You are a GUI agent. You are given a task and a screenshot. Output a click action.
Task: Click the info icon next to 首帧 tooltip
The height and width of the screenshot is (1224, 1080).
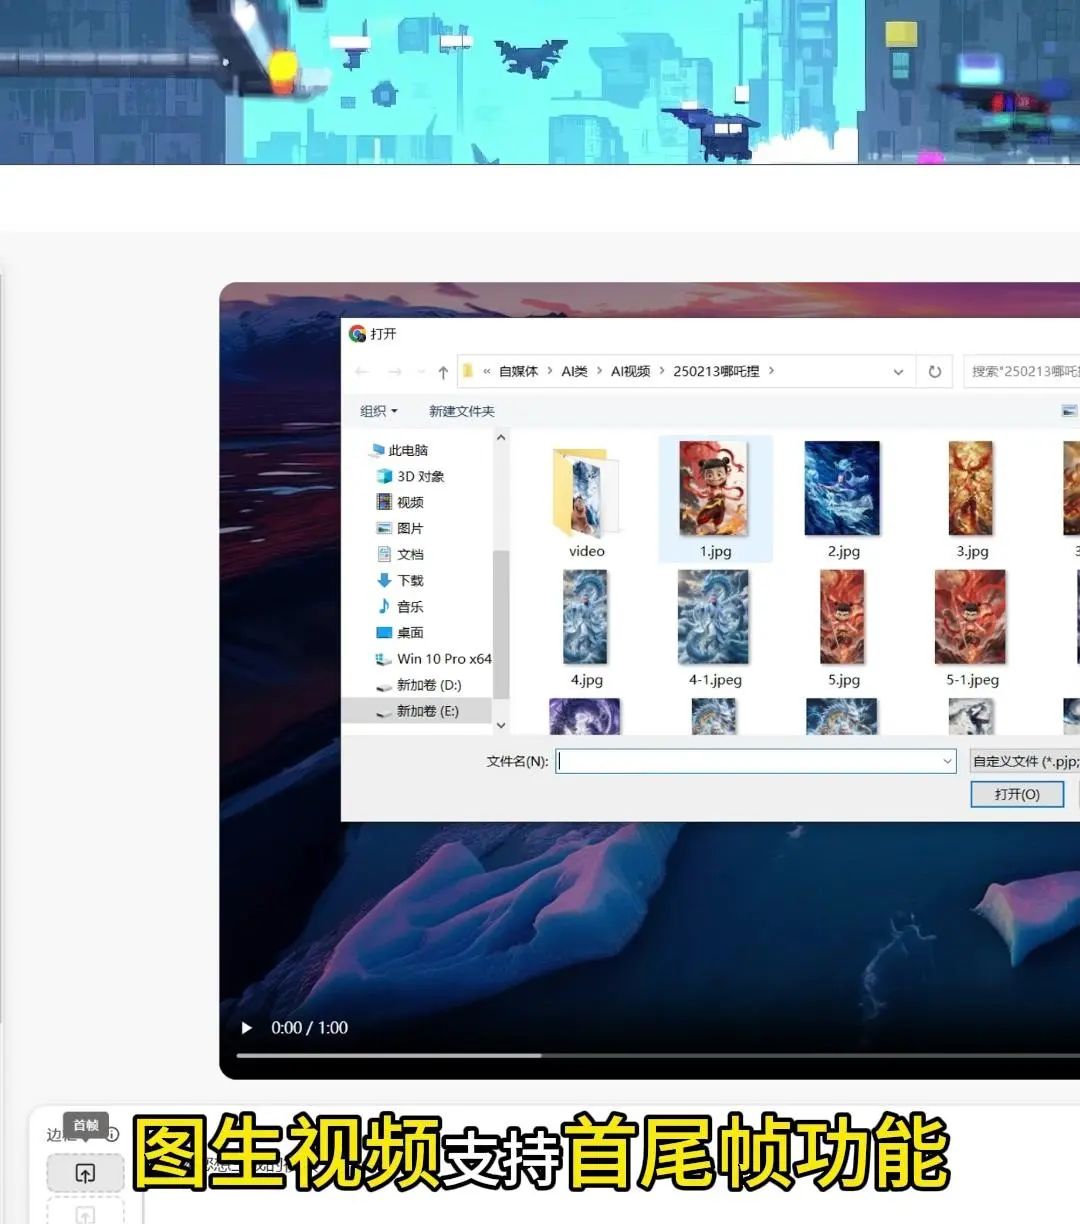(x=110, y=1134)
